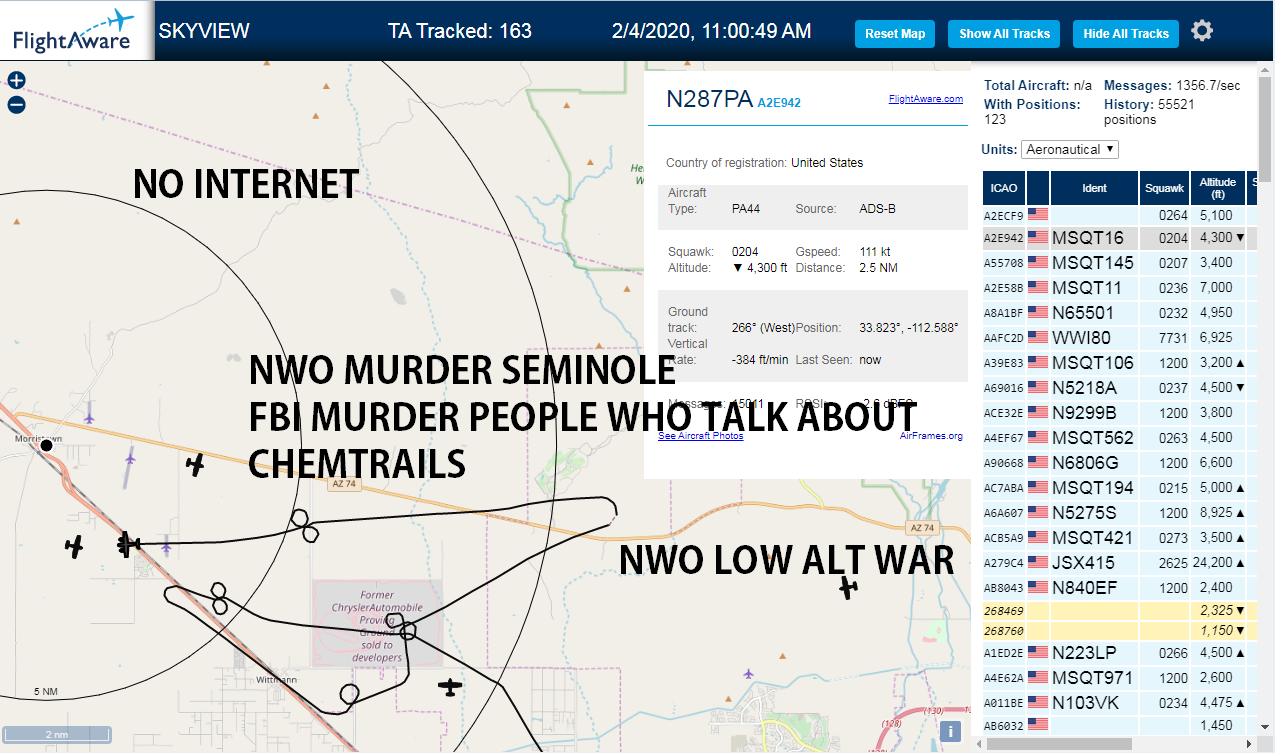Click ICAO code 268760 row
1275x753 pixels.
click(1003, 631)
